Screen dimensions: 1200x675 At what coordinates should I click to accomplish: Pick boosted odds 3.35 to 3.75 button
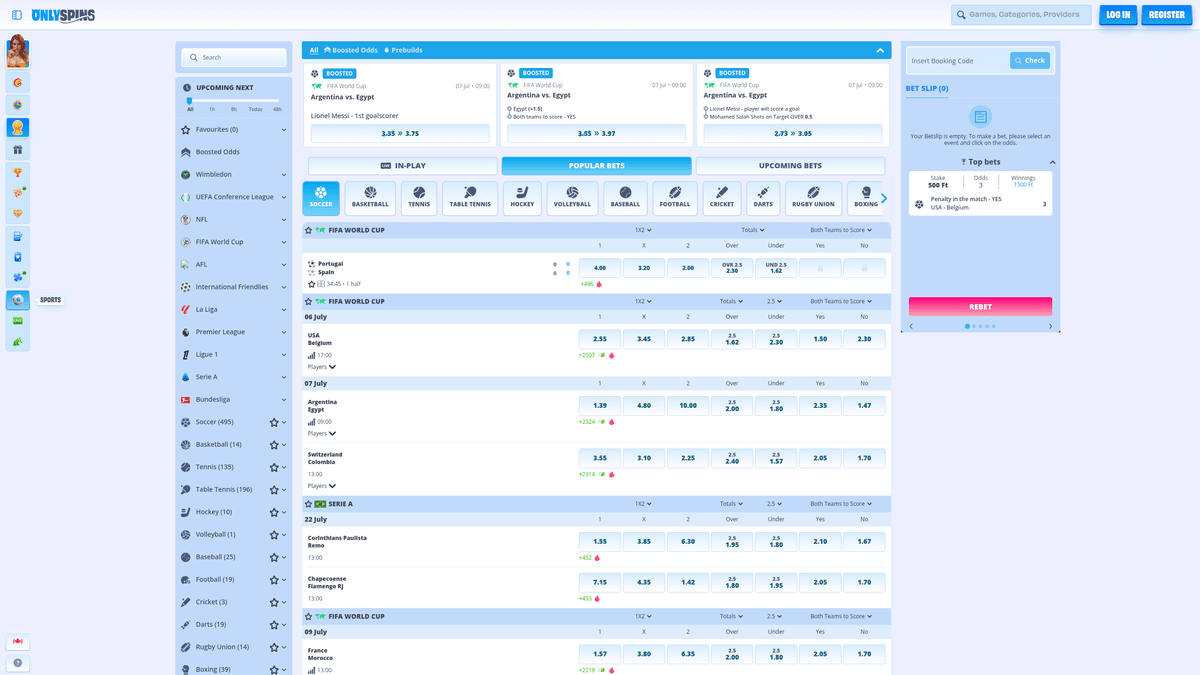tap(400, 133)
